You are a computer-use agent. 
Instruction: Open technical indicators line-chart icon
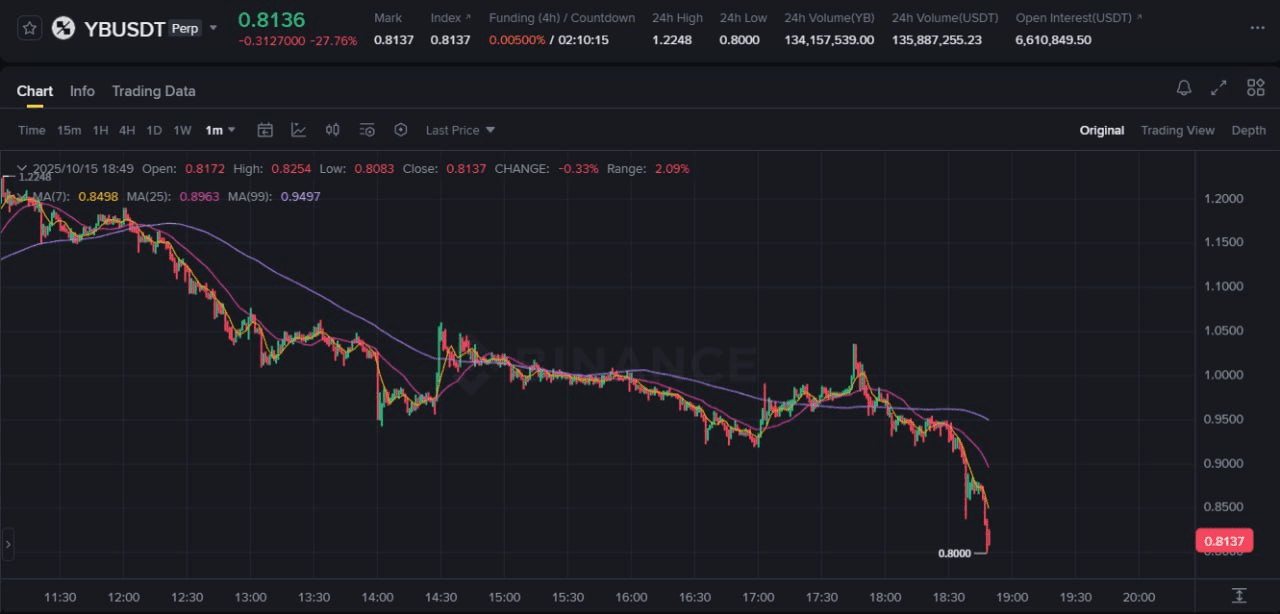(299, 130)
